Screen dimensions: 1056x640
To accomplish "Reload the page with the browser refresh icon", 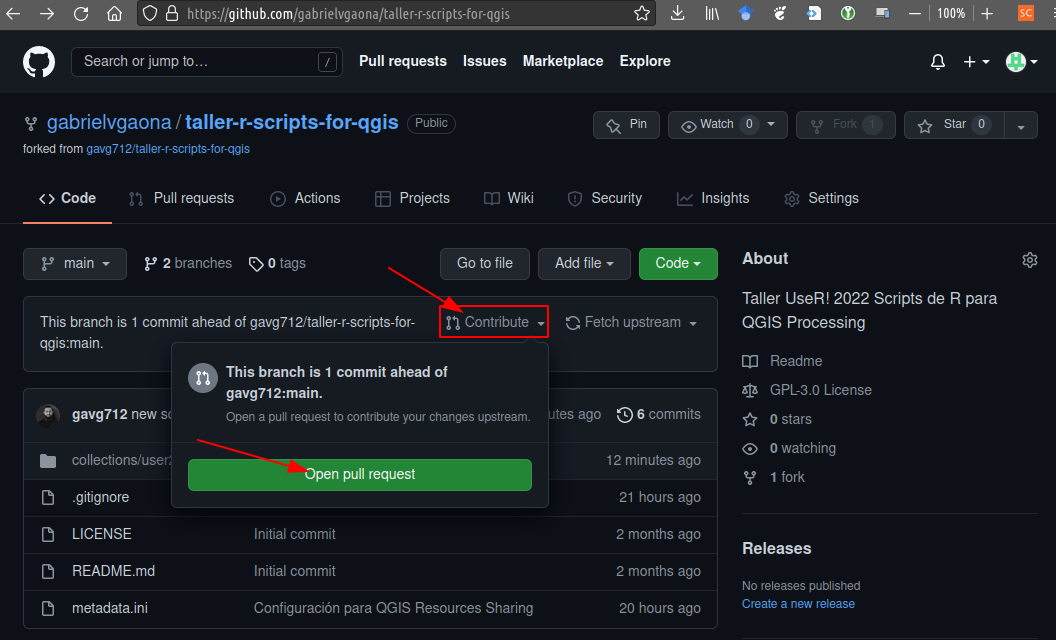I will click(x=80, y=14).
